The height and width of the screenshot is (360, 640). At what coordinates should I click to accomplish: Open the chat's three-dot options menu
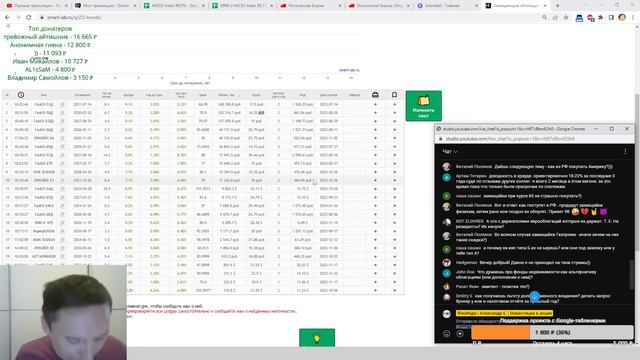(625, 151)
